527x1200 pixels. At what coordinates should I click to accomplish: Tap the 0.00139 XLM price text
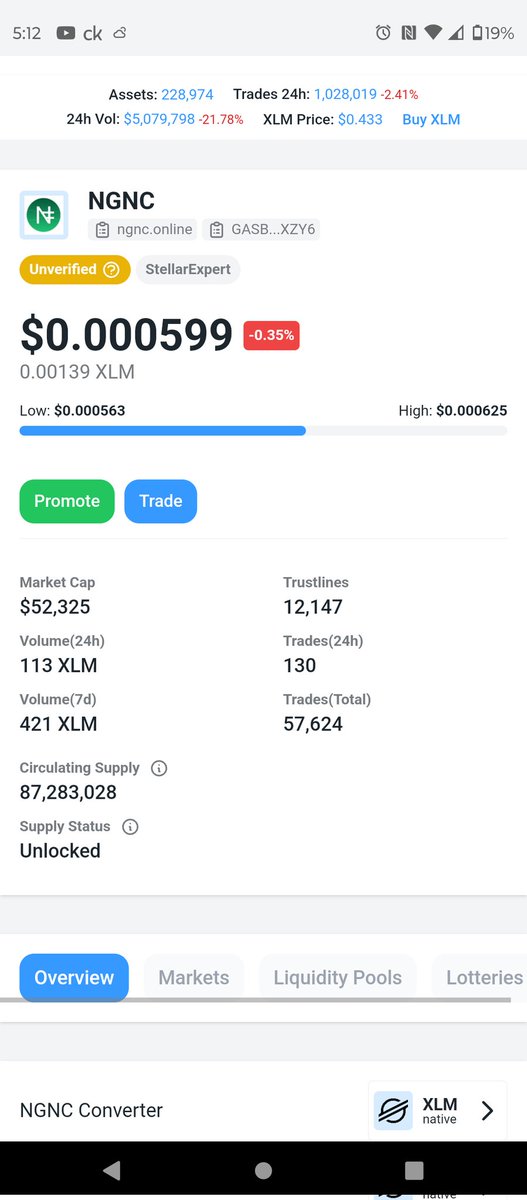[77, 372]
